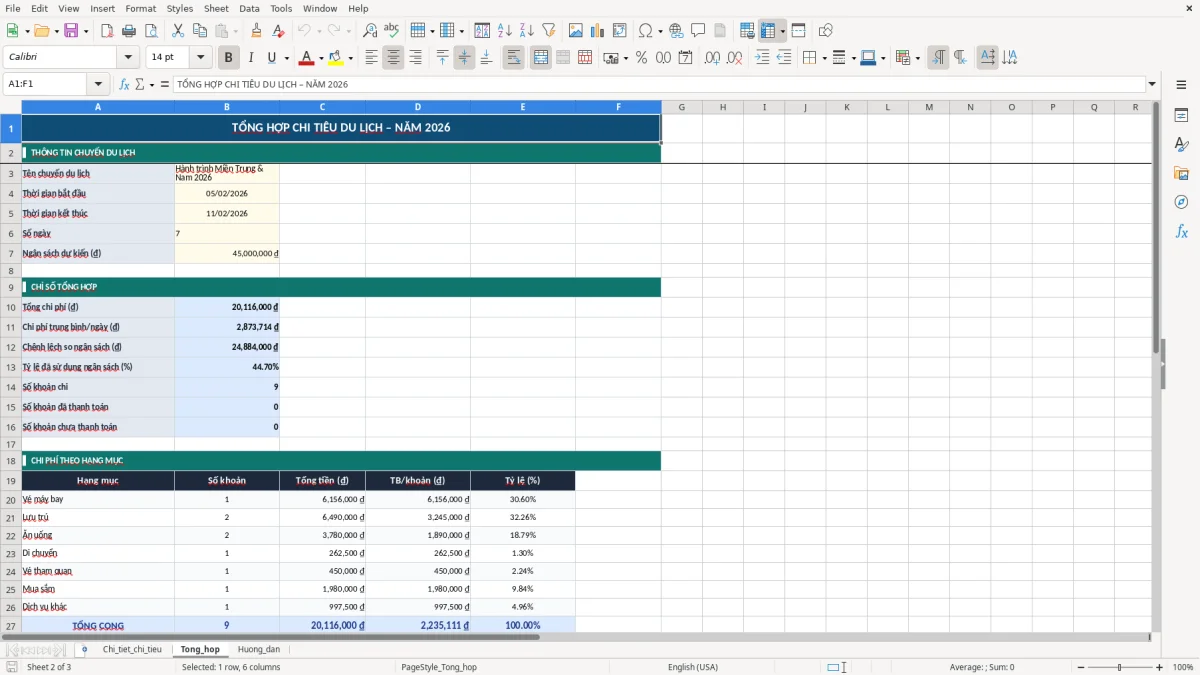Open the Format menu
Viewport: 1200px width, 675px height.
[140, 8]
